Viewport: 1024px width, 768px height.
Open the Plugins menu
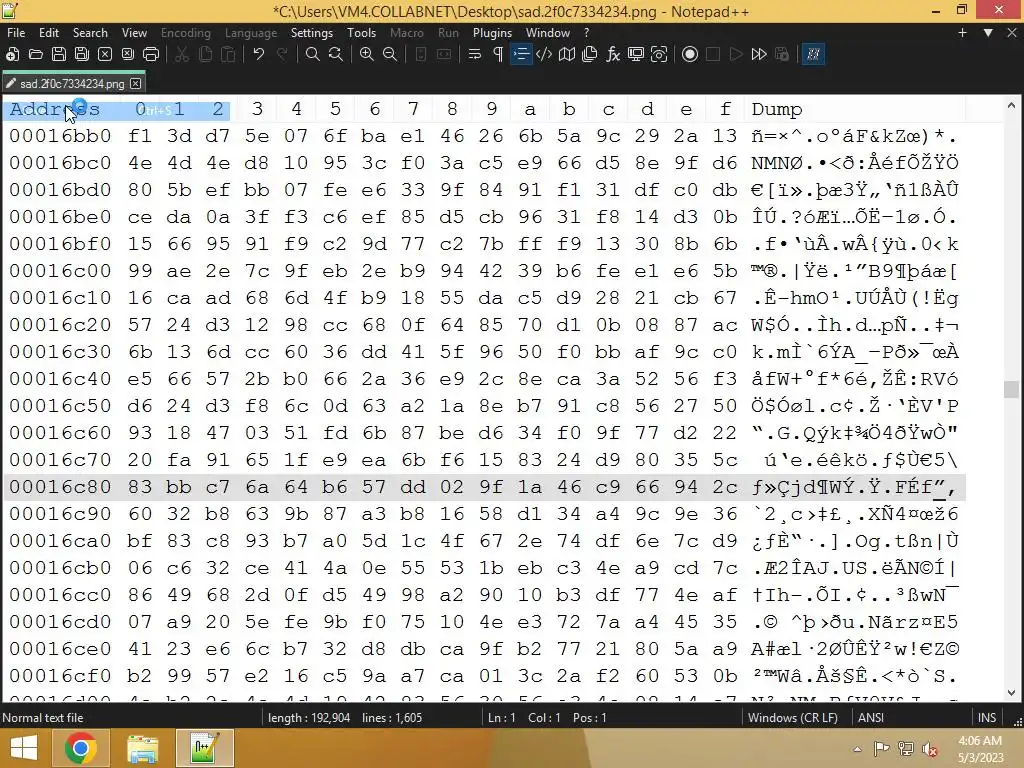point(492,33)
